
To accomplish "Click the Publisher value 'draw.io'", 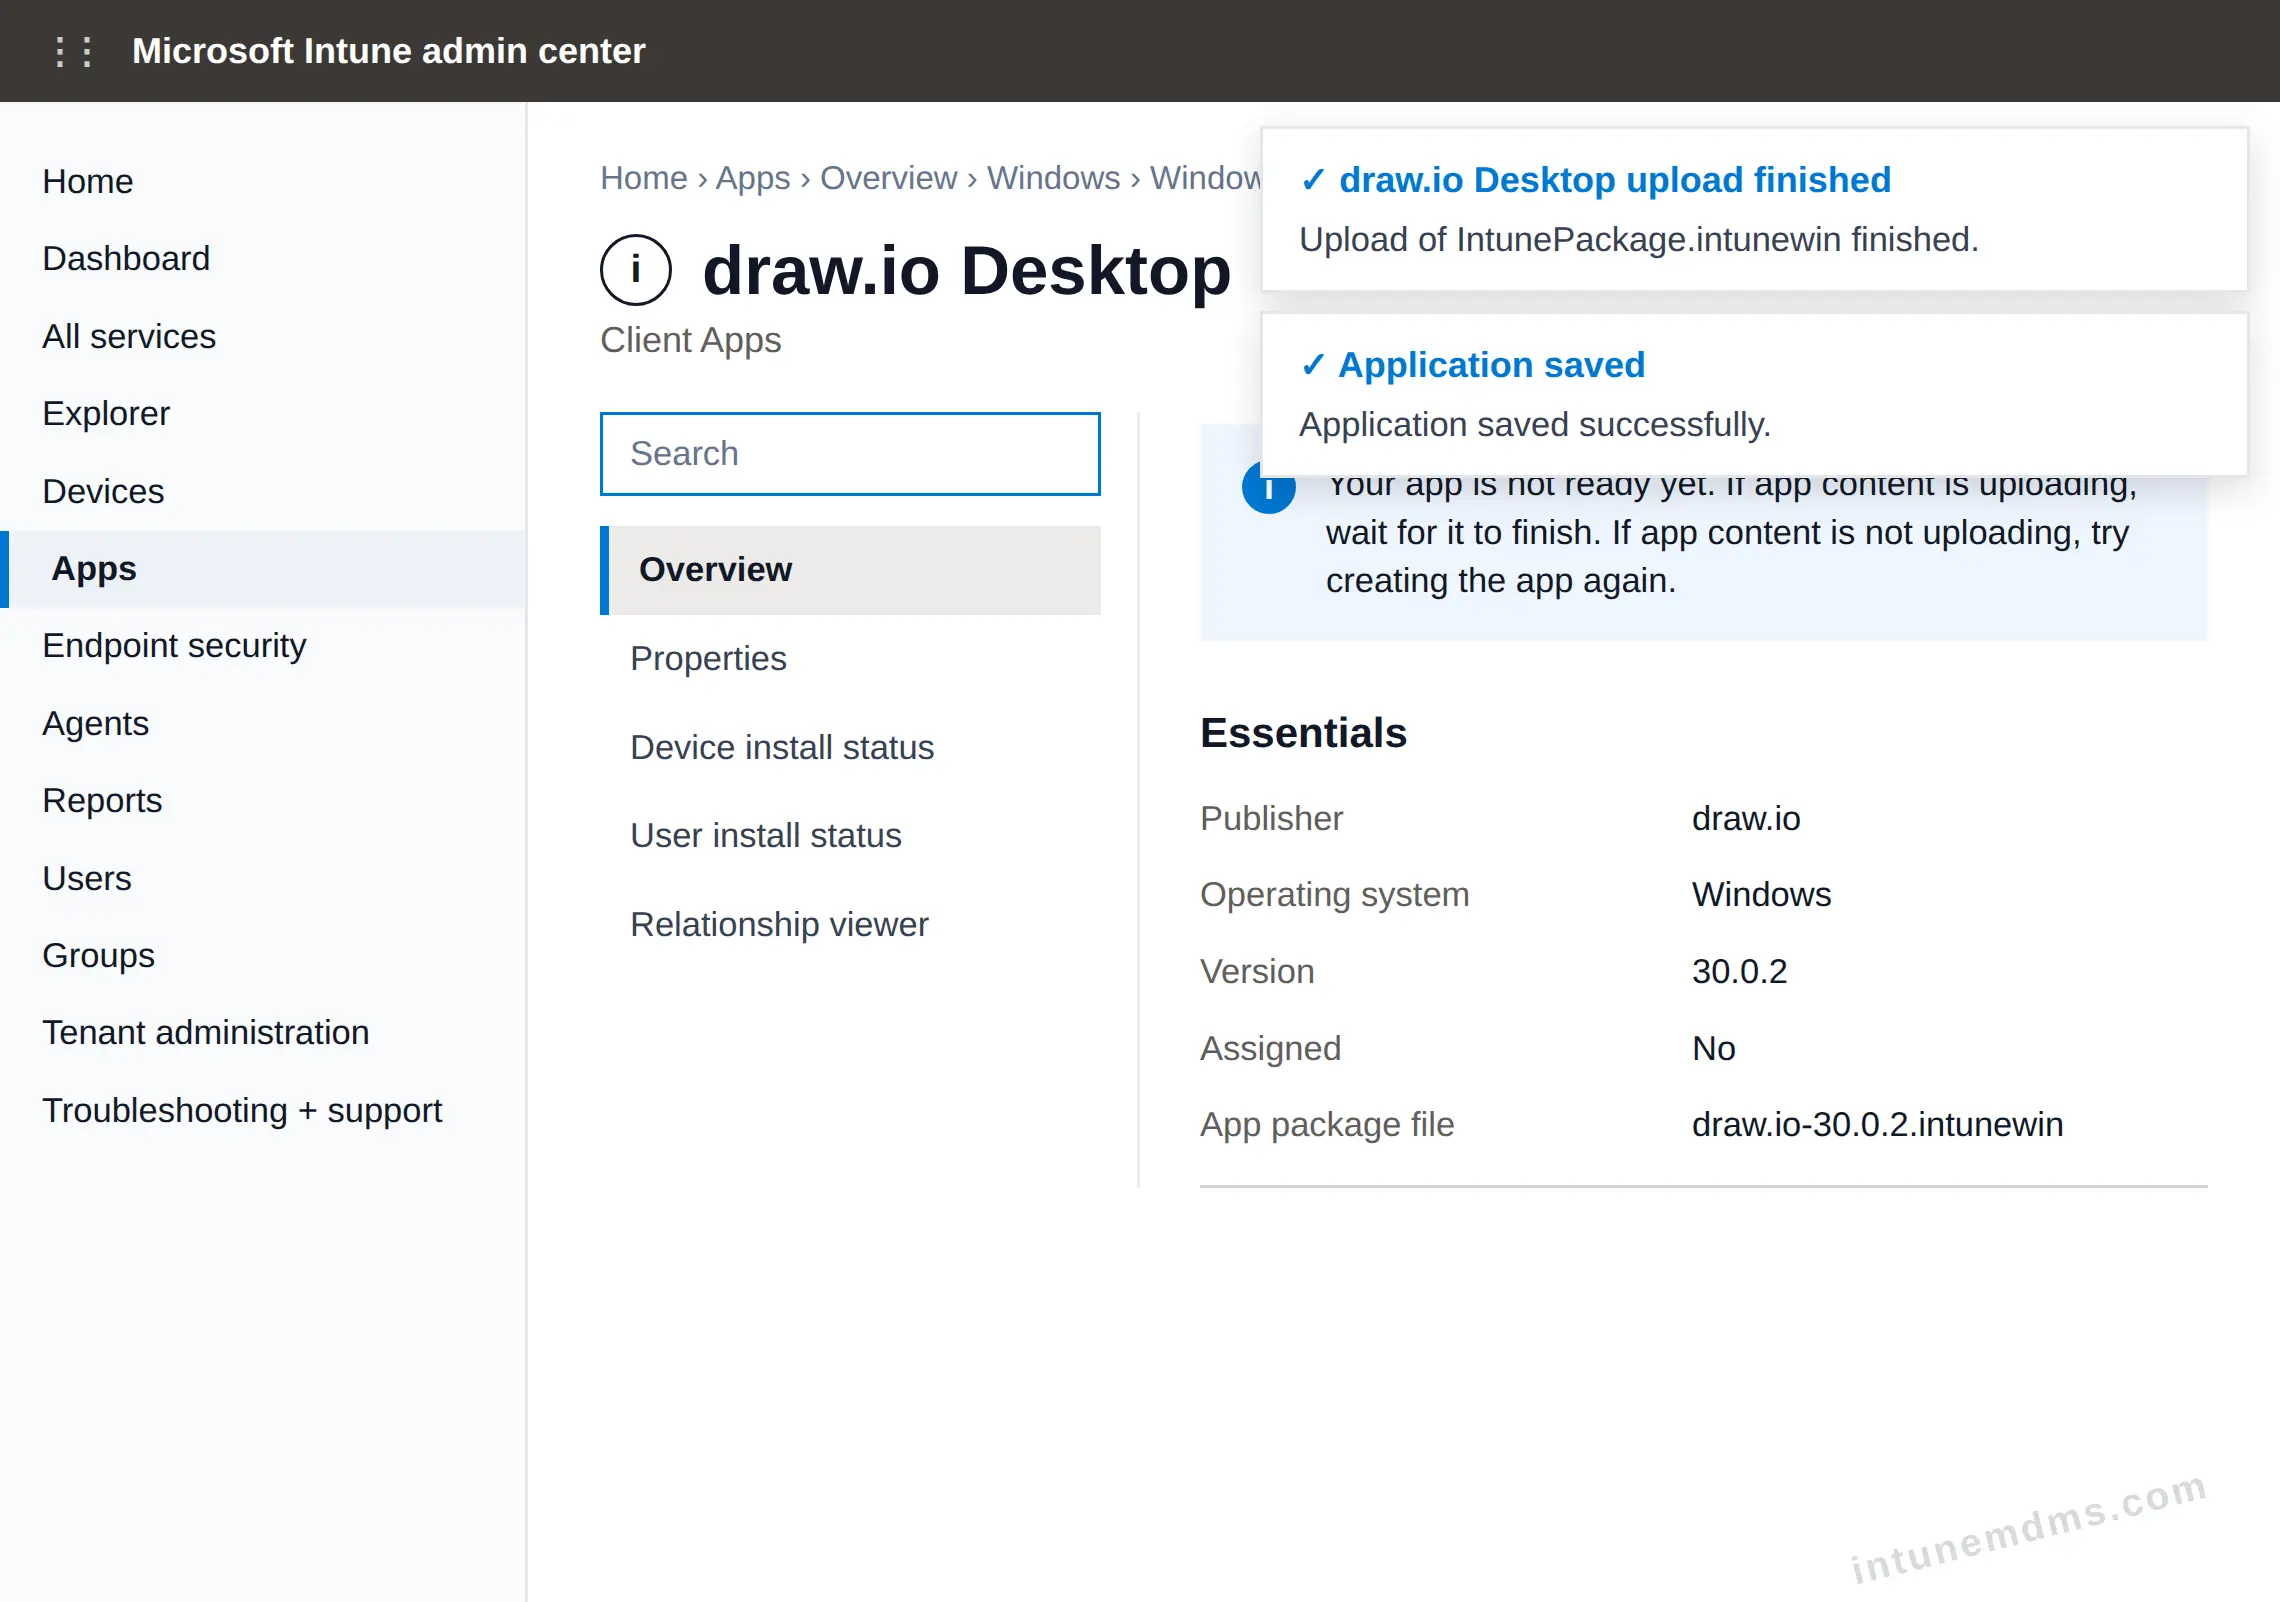I will coord(1746,819).
